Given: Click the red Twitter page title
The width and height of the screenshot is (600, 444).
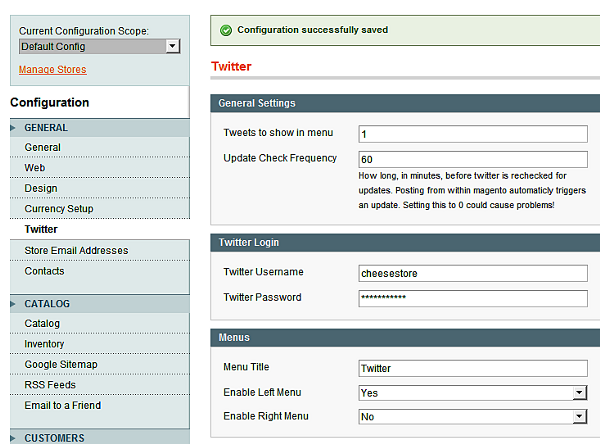Looking at the screenshot, I should click(x=231, y=67).
